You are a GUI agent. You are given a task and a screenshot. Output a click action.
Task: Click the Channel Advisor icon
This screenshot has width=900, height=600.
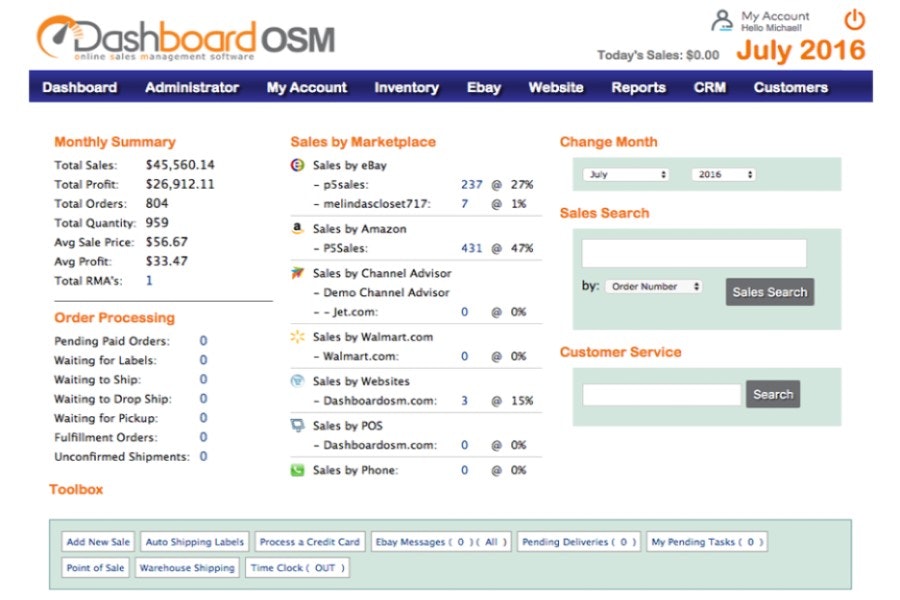(x=297, y=273)
